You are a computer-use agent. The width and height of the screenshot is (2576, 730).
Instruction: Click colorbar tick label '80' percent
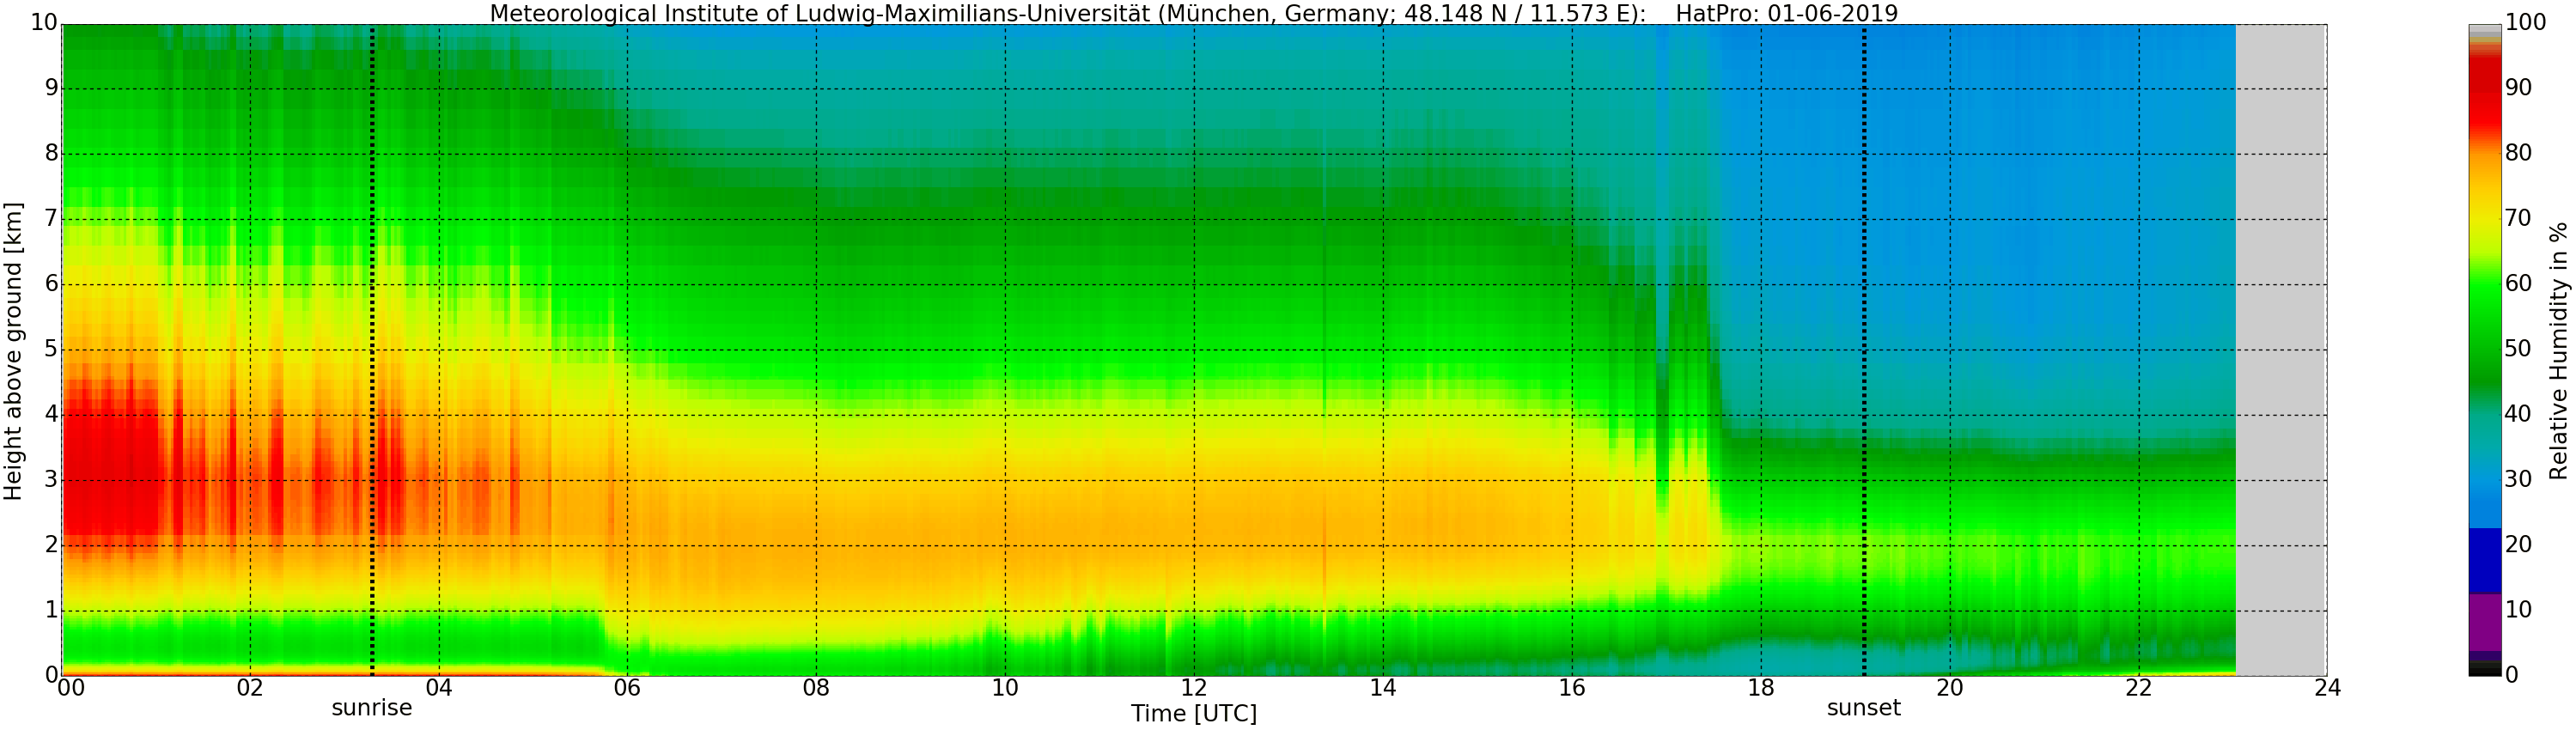[x=2518, y=154]
